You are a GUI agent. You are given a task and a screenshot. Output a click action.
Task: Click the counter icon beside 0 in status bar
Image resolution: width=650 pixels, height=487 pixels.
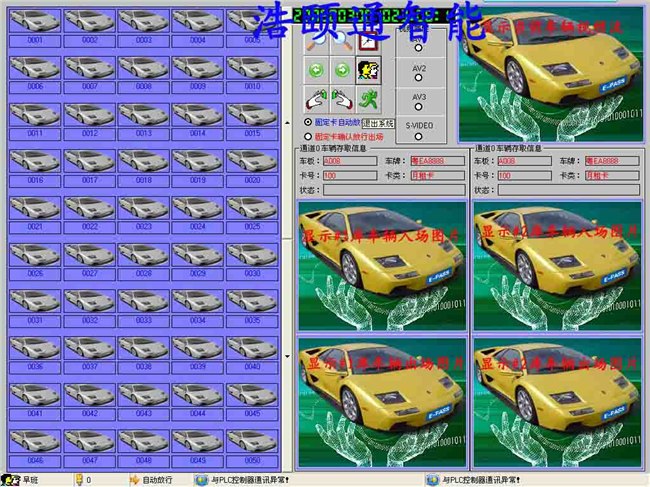click(x=79, y=480)
